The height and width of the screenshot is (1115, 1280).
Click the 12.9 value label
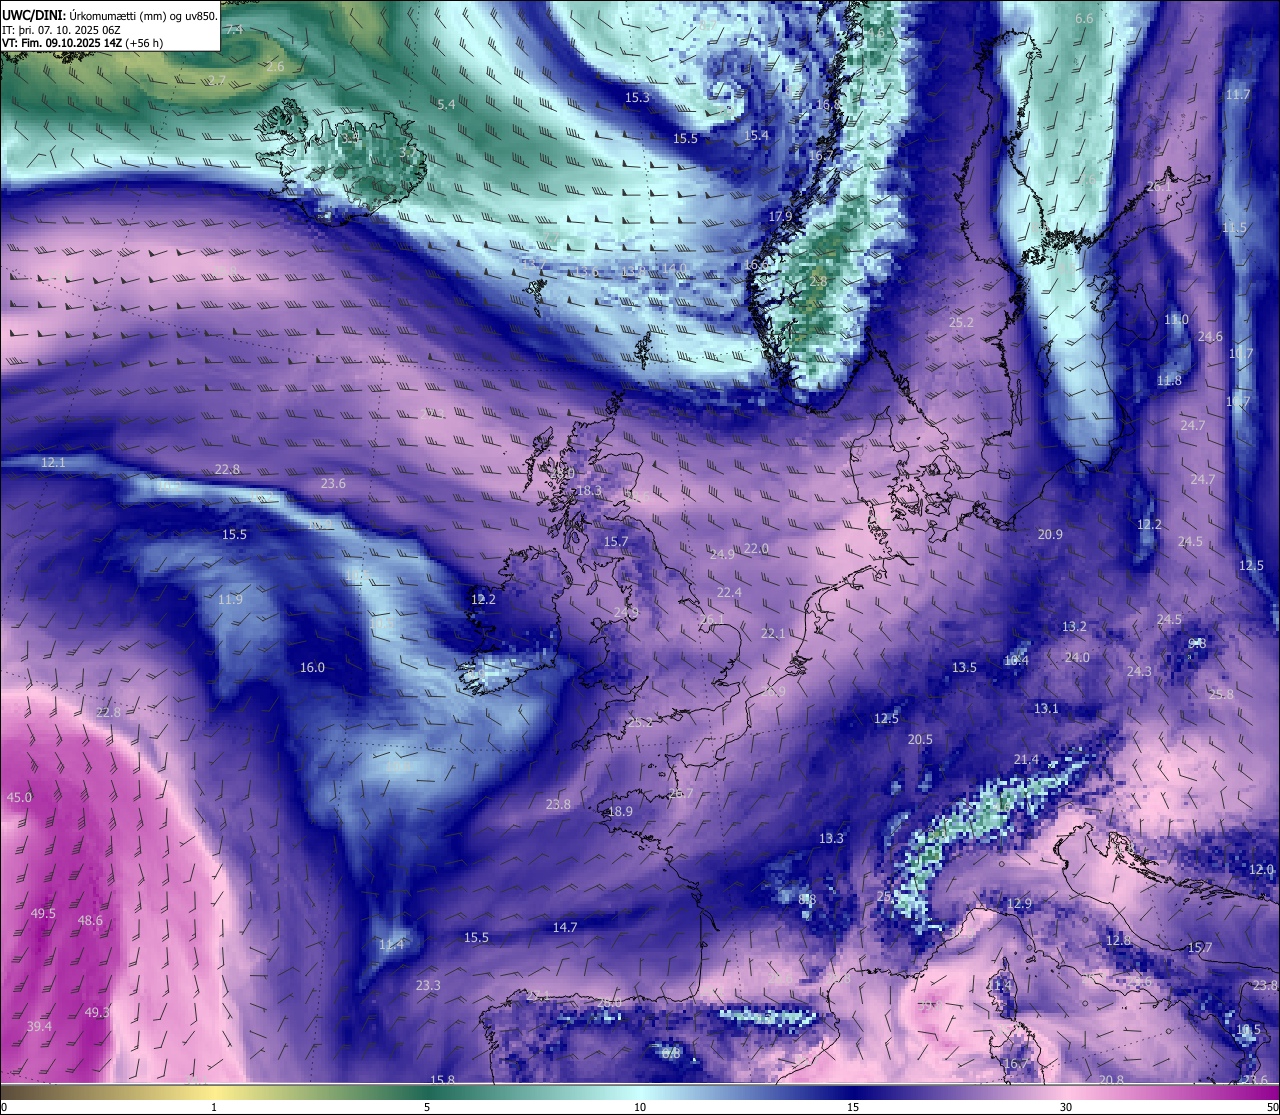tap(1019, 903)
